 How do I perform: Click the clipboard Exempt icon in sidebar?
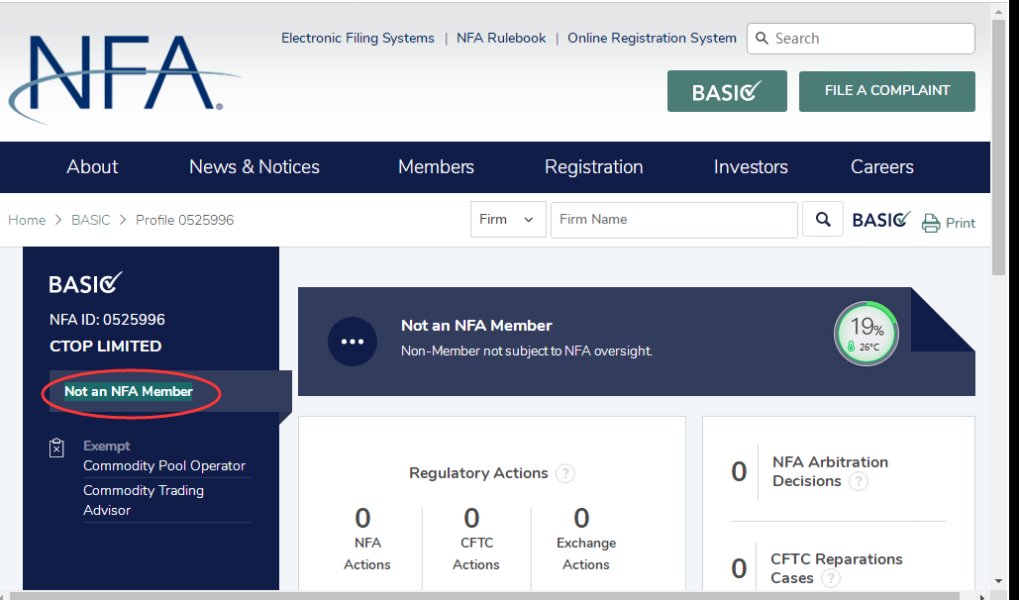(x=57, y=447)
